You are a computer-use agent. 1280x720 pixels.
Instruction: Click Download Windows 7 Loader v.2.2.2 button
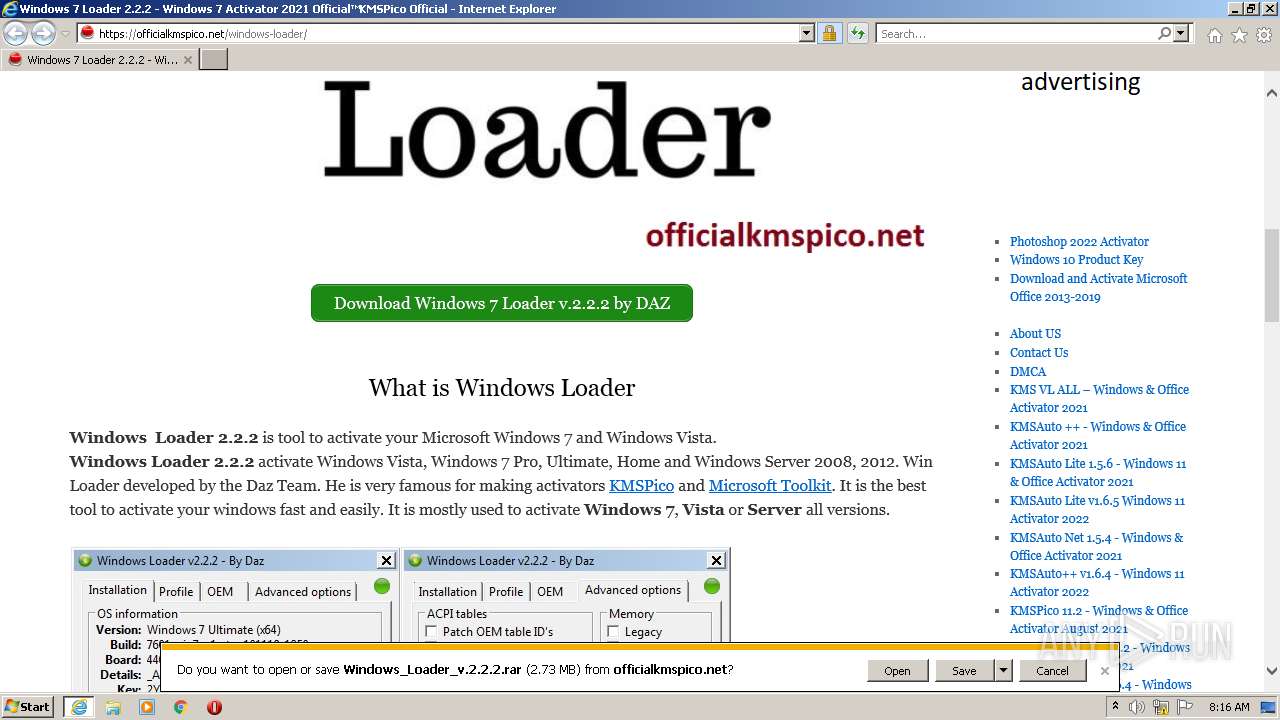[502, 303]
